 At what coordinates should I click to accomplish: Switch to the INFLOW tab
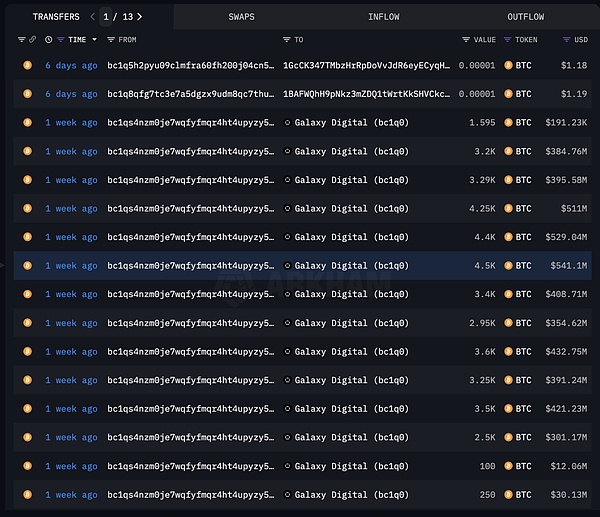point(384,16)
